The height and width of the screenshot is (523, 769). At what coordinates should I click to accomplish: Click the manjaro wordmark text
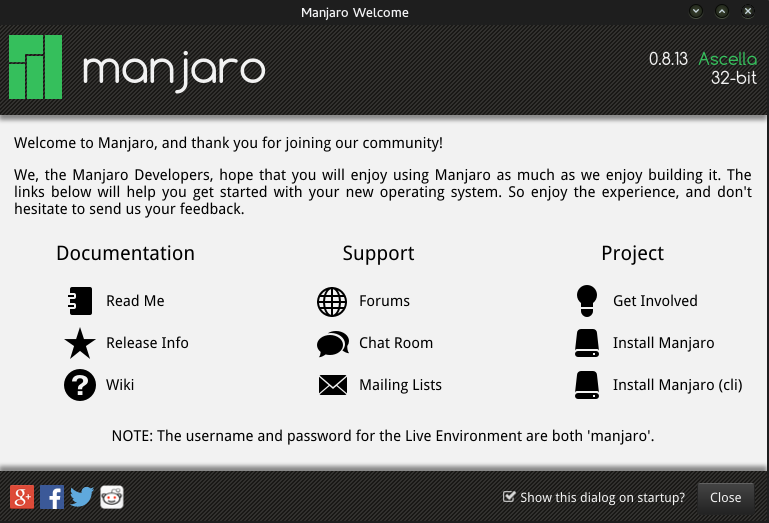coord(174,71)
